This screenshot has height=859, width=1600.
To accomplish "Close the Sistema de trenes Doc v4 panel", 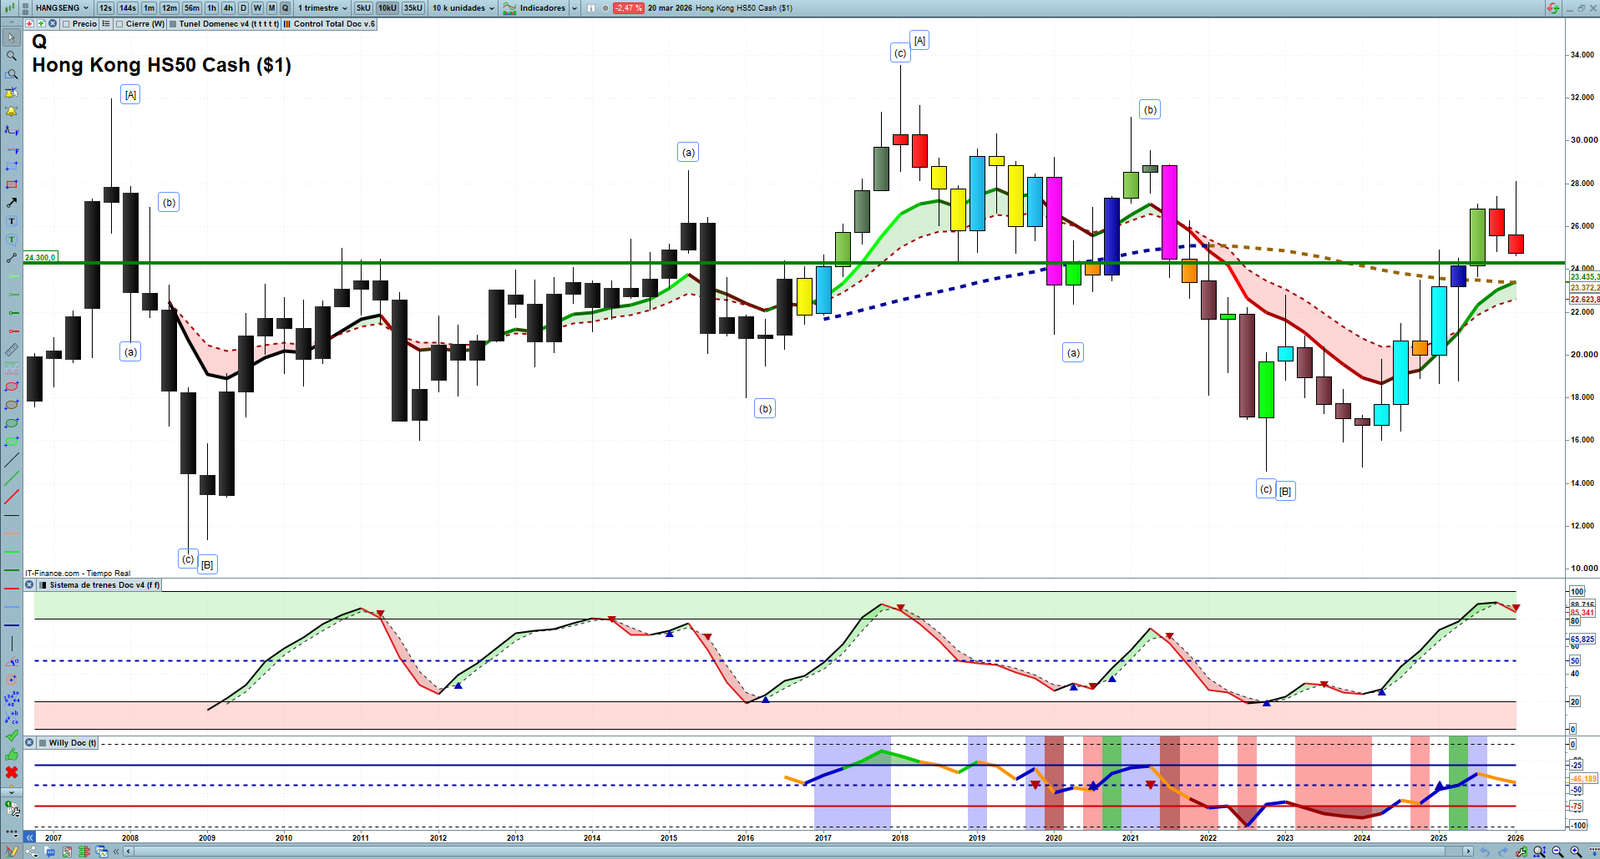I will click(29, 585).
